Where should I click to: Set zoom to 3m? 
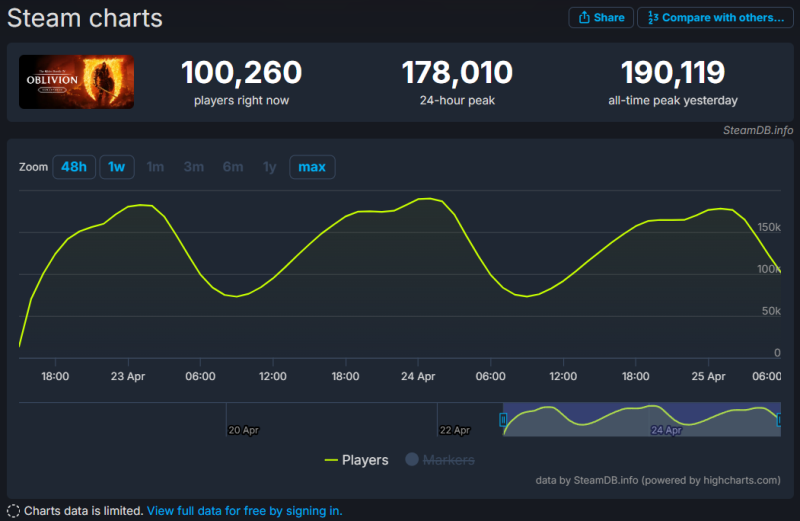click(x=193, y=167)
